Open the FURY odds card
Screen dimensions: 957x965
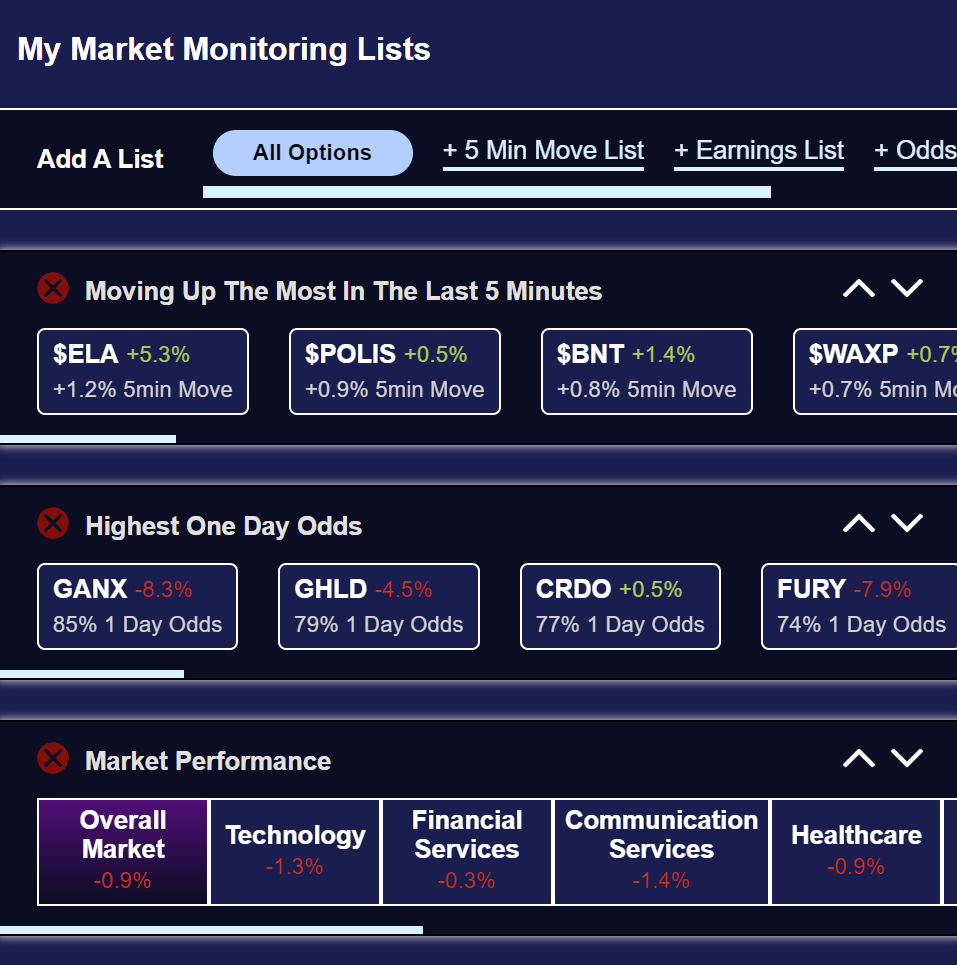coord(859,607)
